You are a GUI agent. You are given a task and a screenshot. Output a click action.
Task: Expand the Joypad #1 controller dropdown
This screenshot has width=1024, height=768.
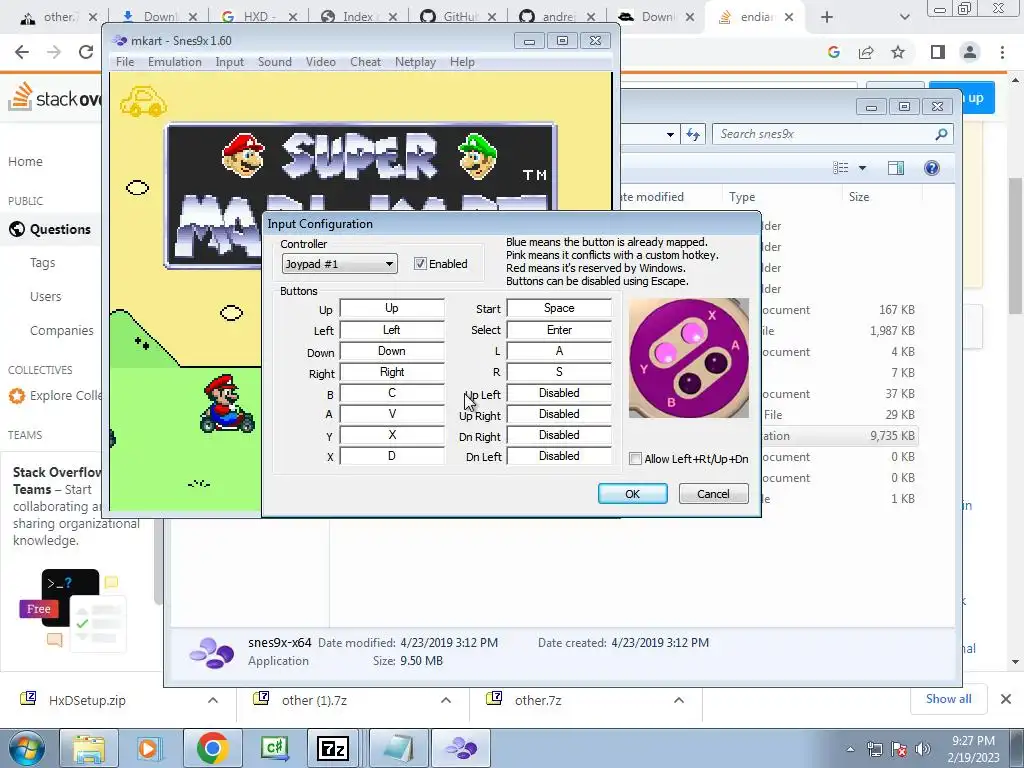tap(339, 264)
